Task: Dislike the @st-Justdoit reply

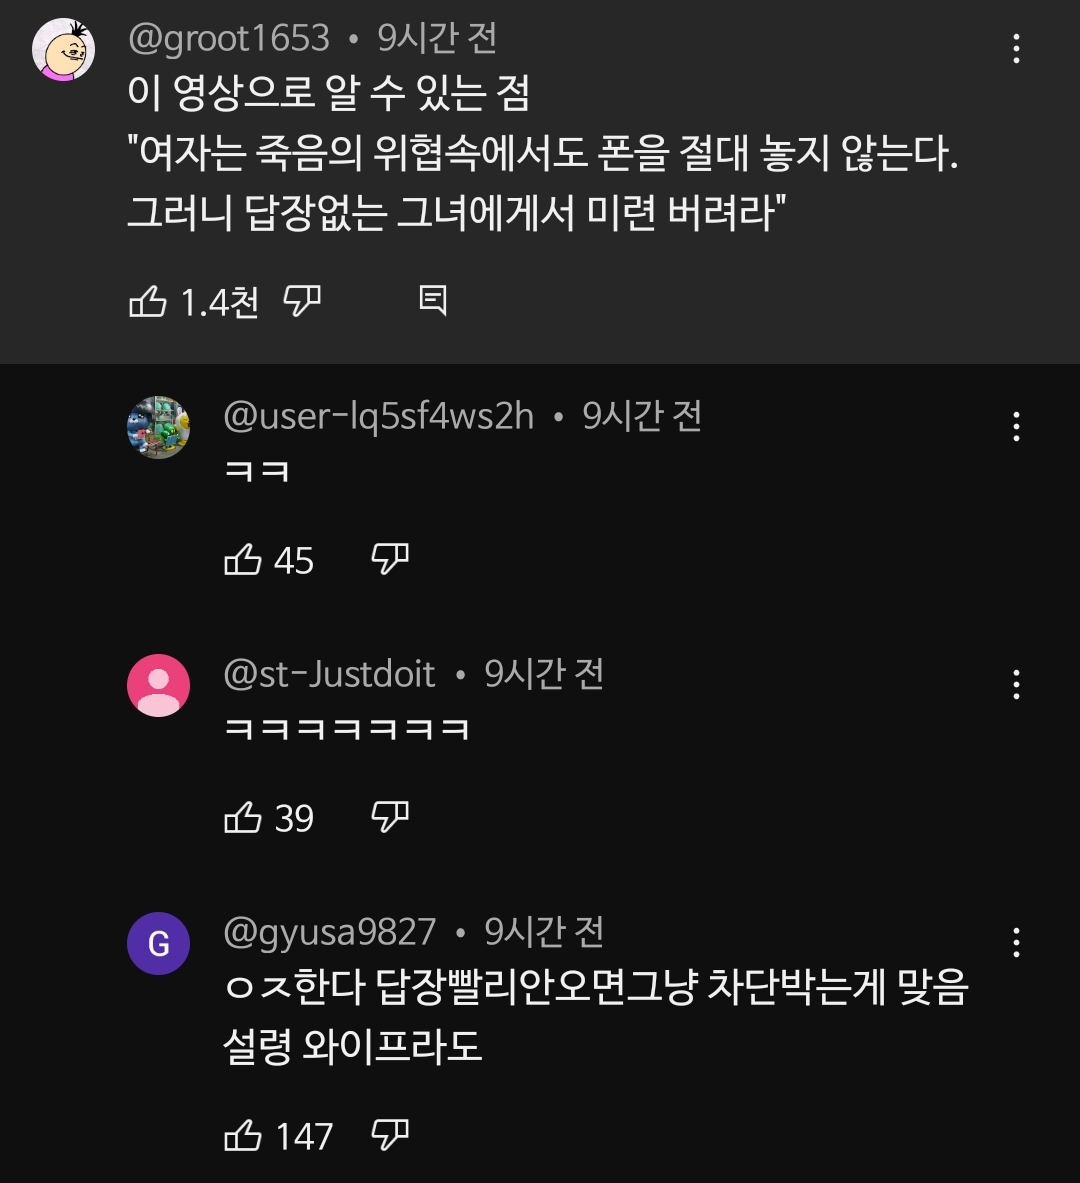Action: tap(390, 818)
